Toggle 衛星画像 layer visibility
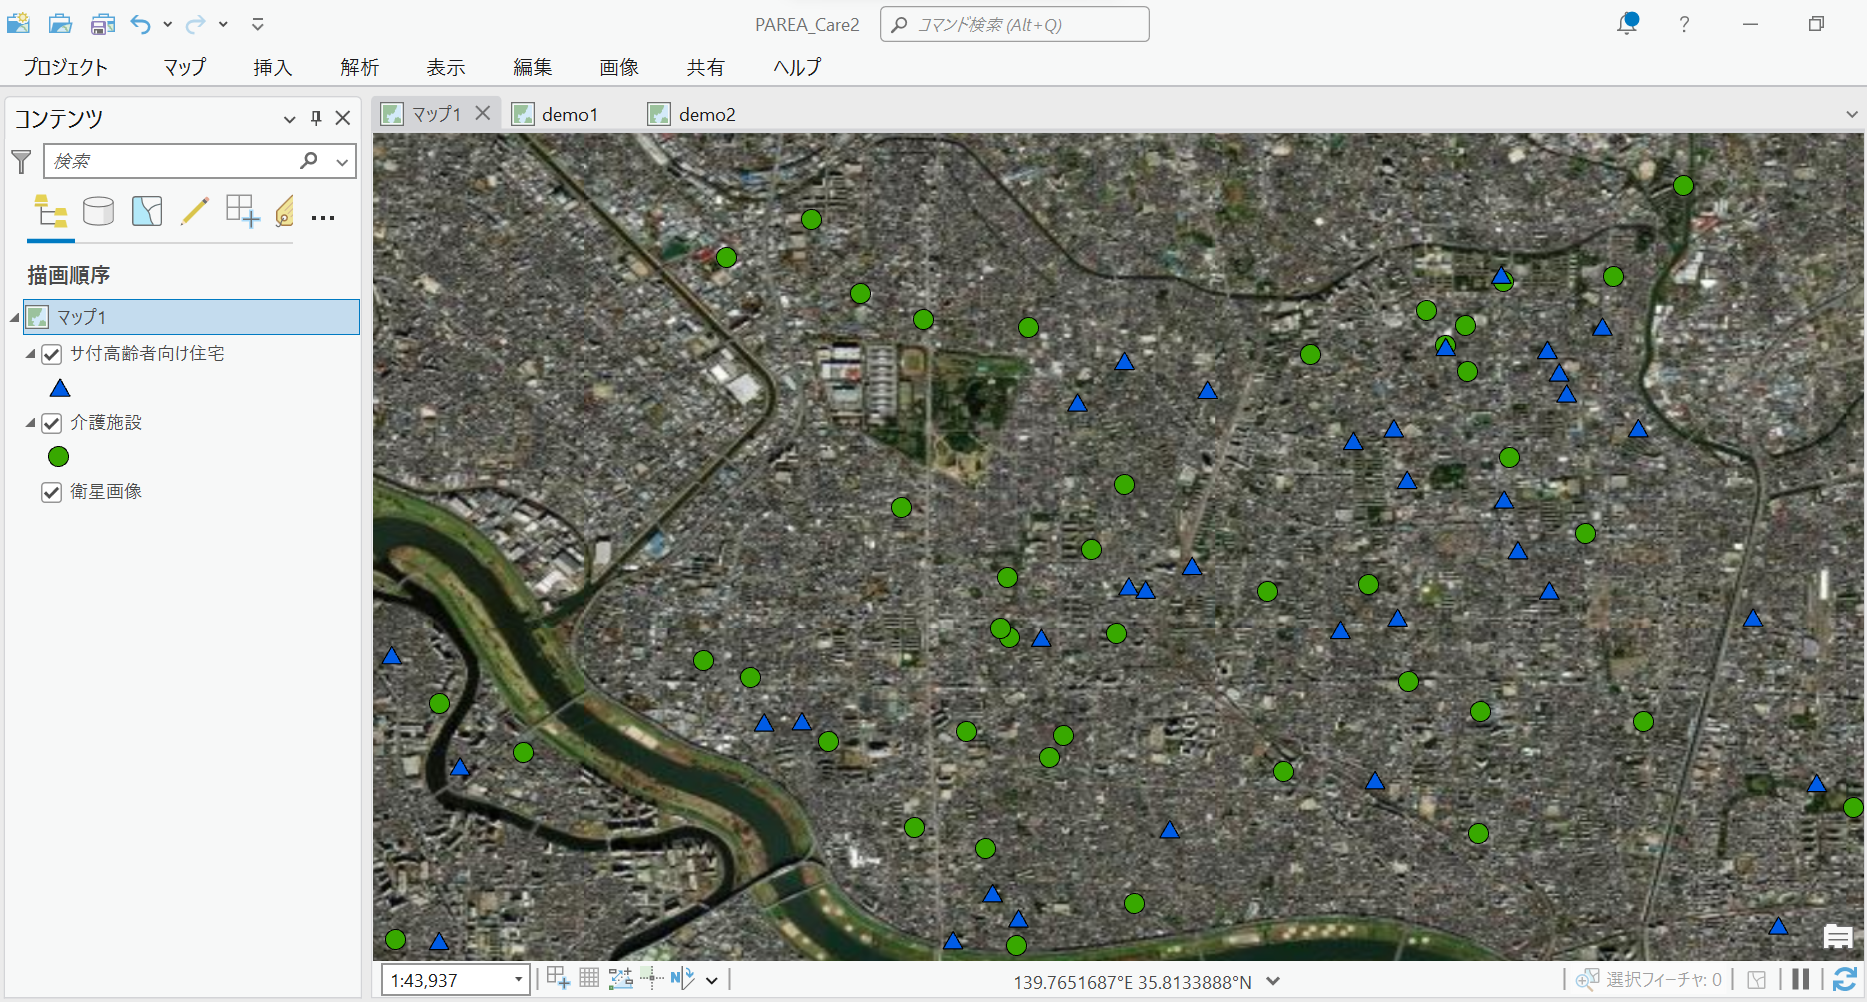This screenshot has height=1002, width=1867. pyautogui.click(x=52, y=492)
